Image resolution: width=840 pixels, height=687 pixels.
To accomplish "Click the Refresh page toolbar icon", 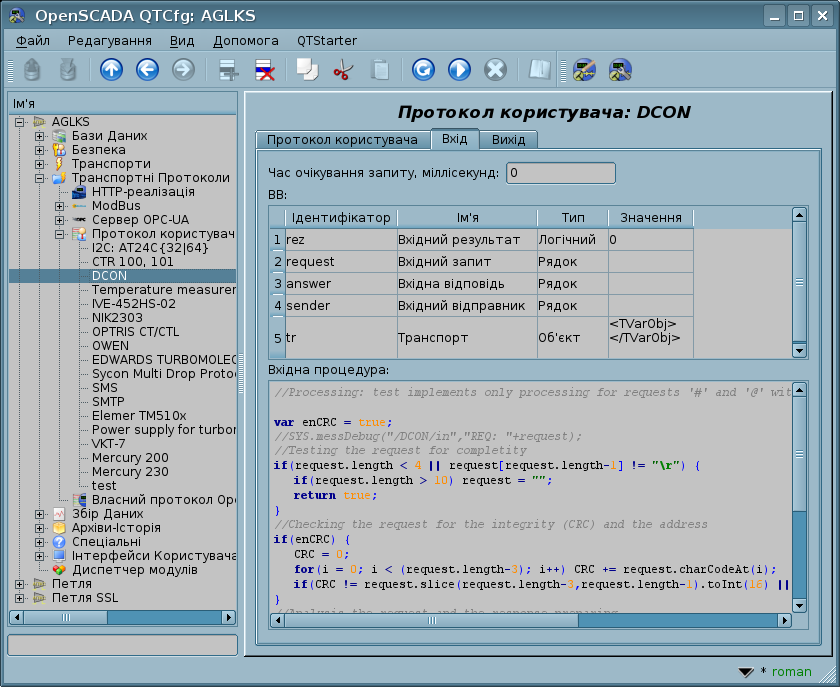I will point(423,69).
